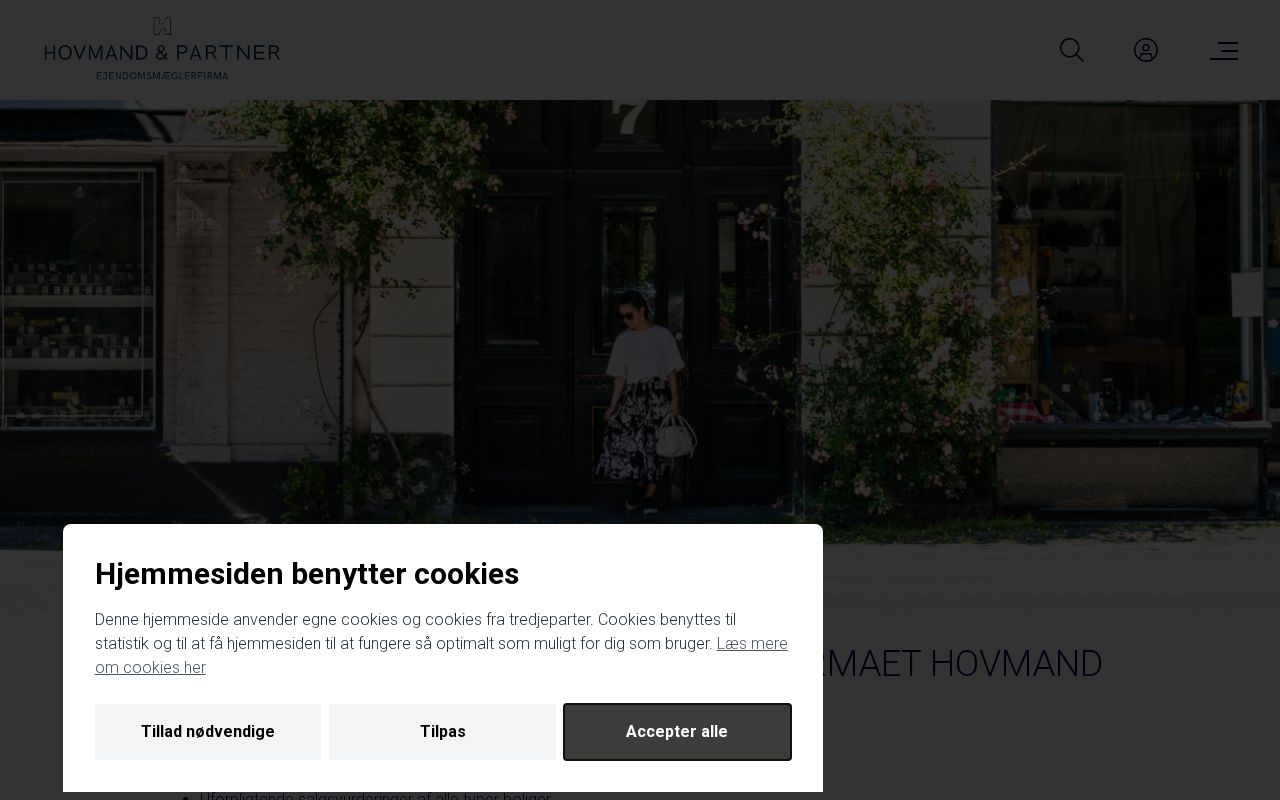Click the woman in the hero photo

(x=643, y=400)
